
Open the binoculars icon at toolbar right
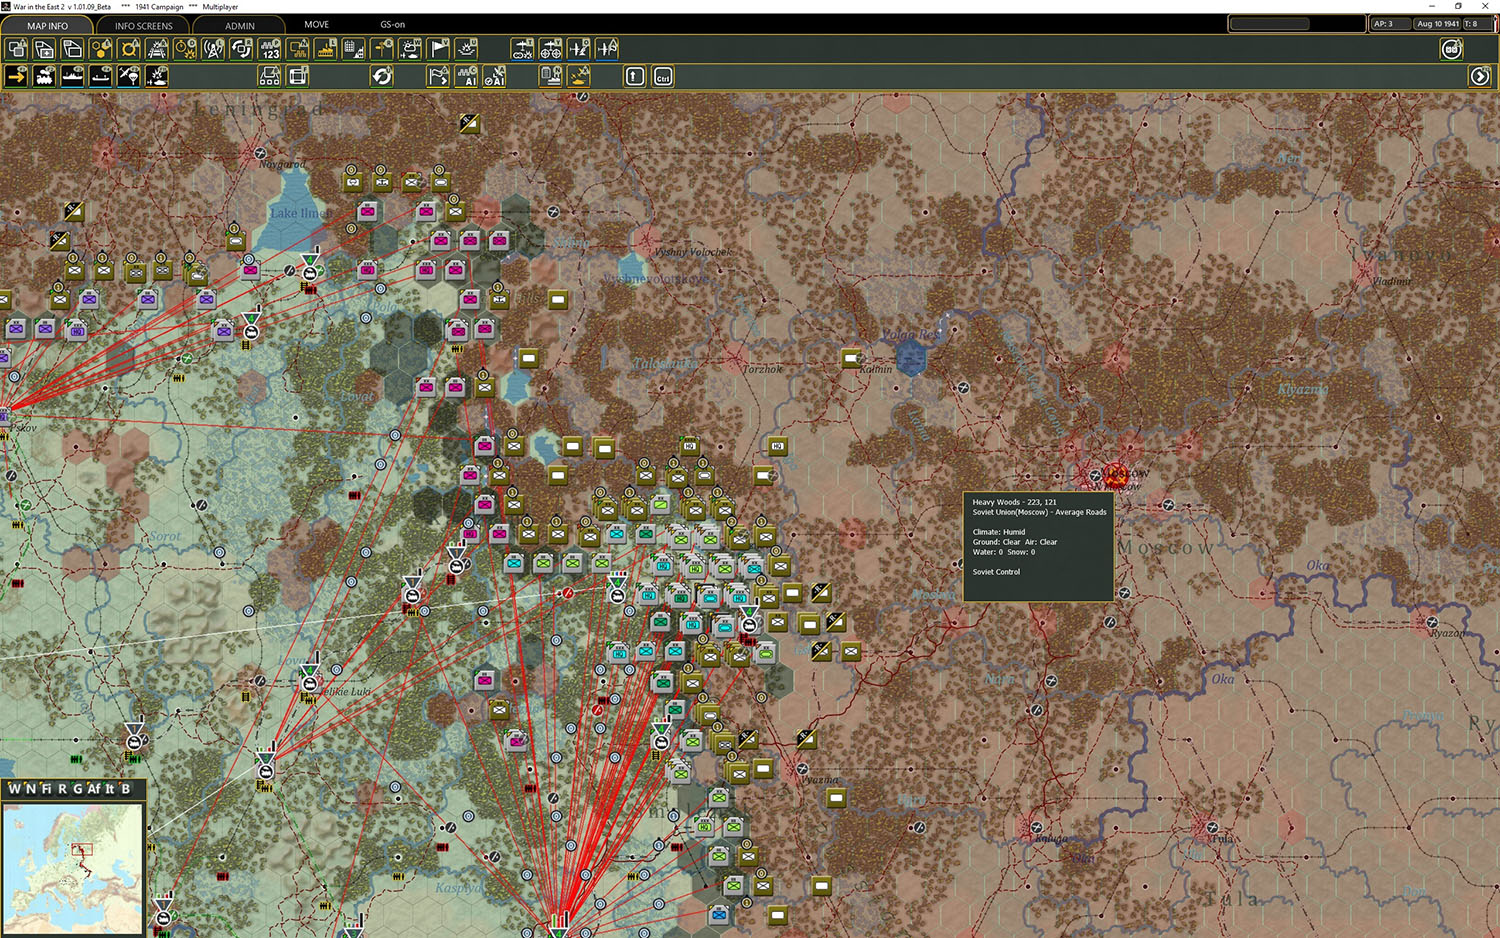(1452, 48)
